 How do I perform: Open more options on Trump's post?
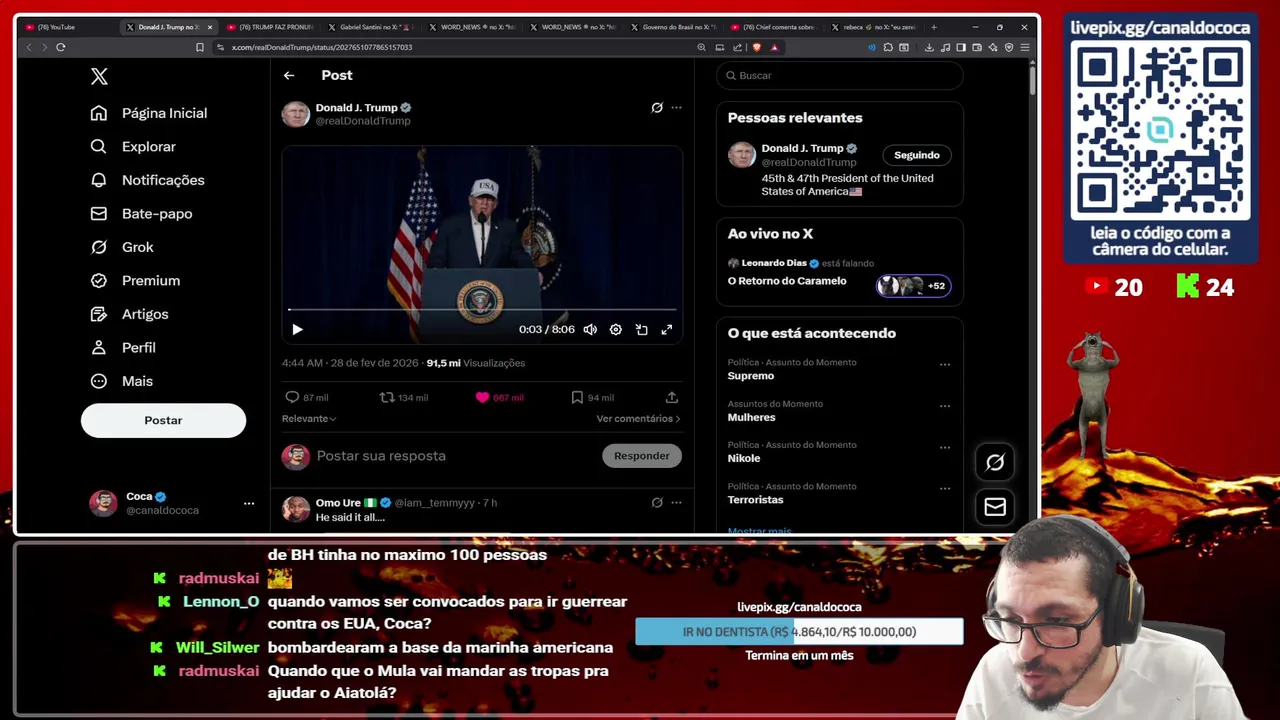[676, 107]
